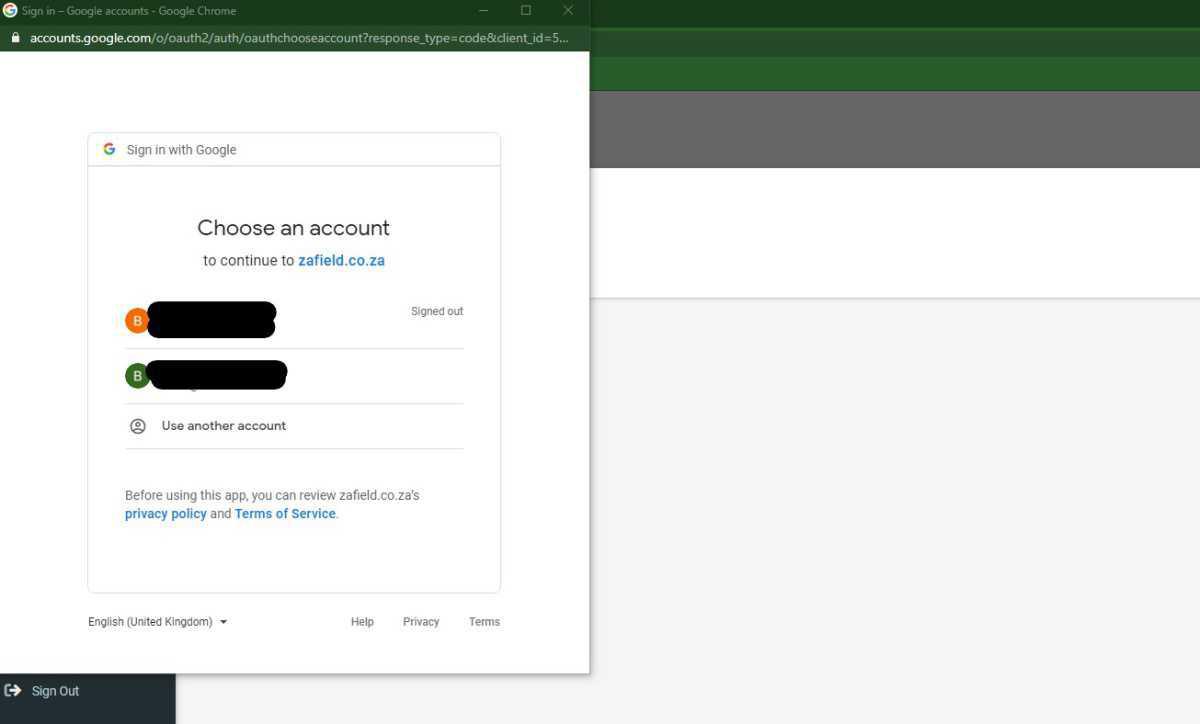Click the Google favicon in the window title bar
Viewport: 1200px width, 724px height.
(x=10, y=11)
